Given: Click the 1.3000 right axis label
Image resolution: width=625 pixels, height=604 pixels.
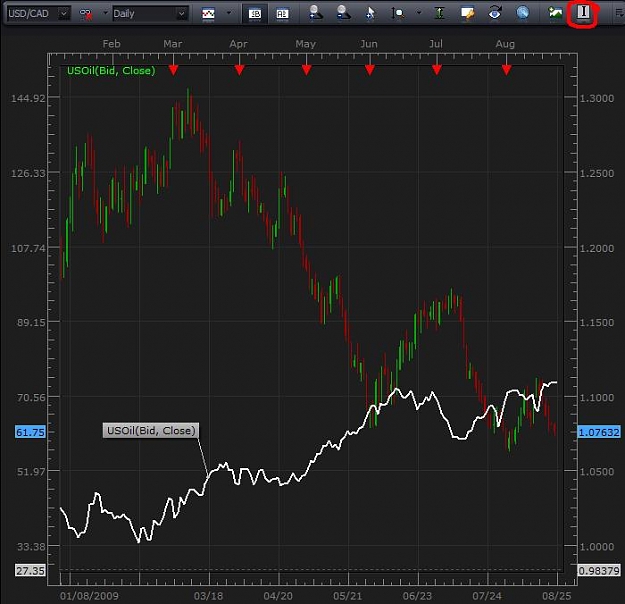Looking at the screenshot, I should (597, 98).
